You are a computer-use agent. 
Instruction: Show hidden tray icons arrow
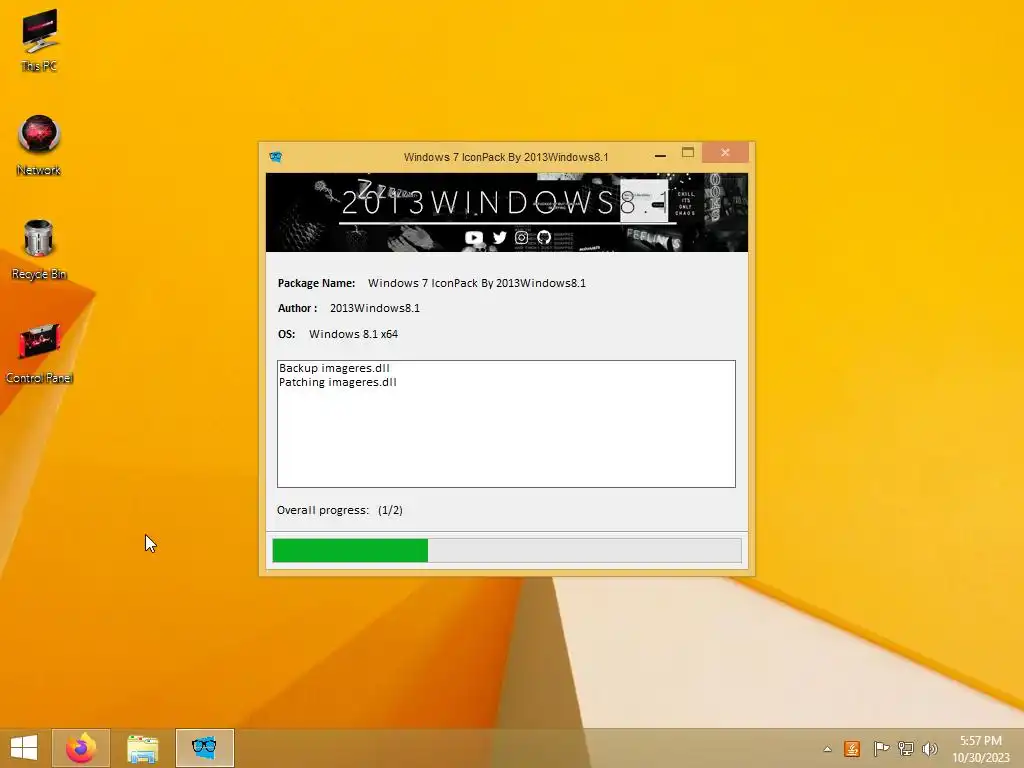tap(827, 749)
